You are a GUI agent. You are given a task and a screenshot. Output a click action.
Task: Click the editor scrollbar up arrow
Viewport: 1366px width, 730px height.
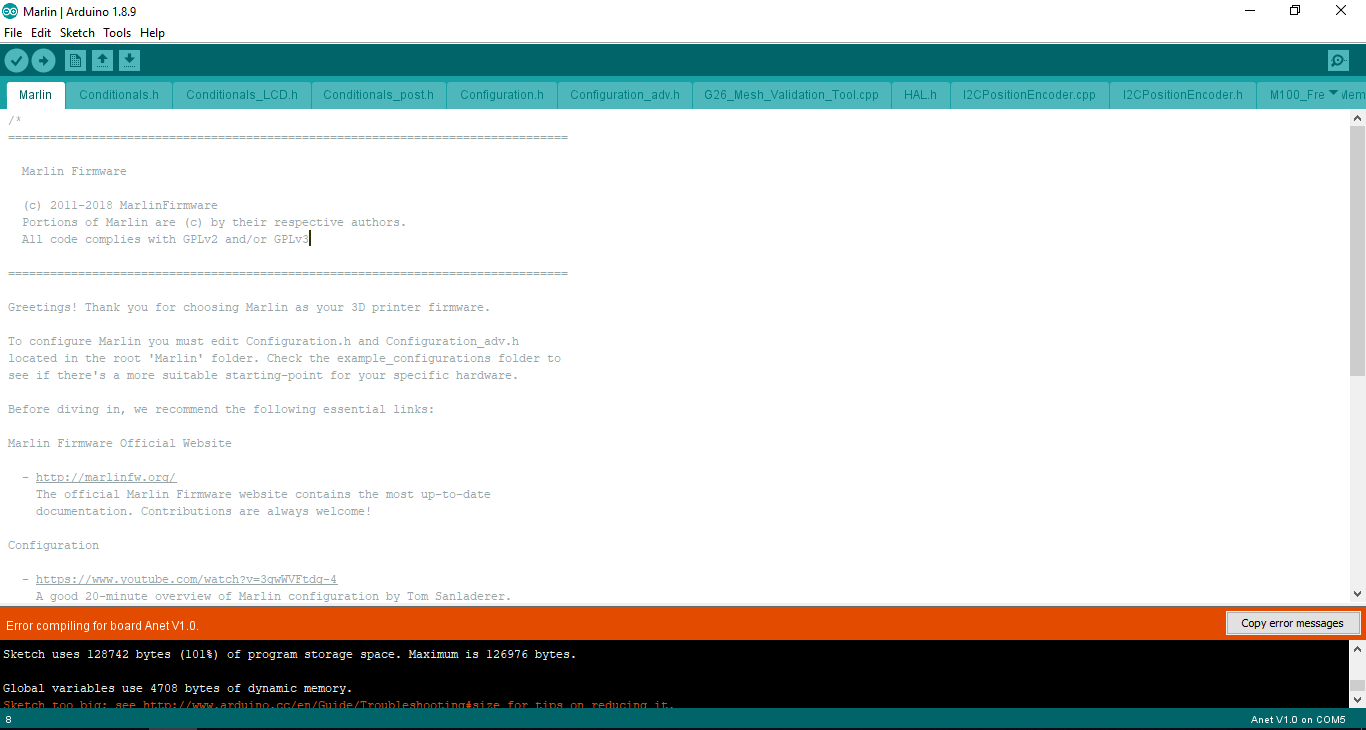1357,118
